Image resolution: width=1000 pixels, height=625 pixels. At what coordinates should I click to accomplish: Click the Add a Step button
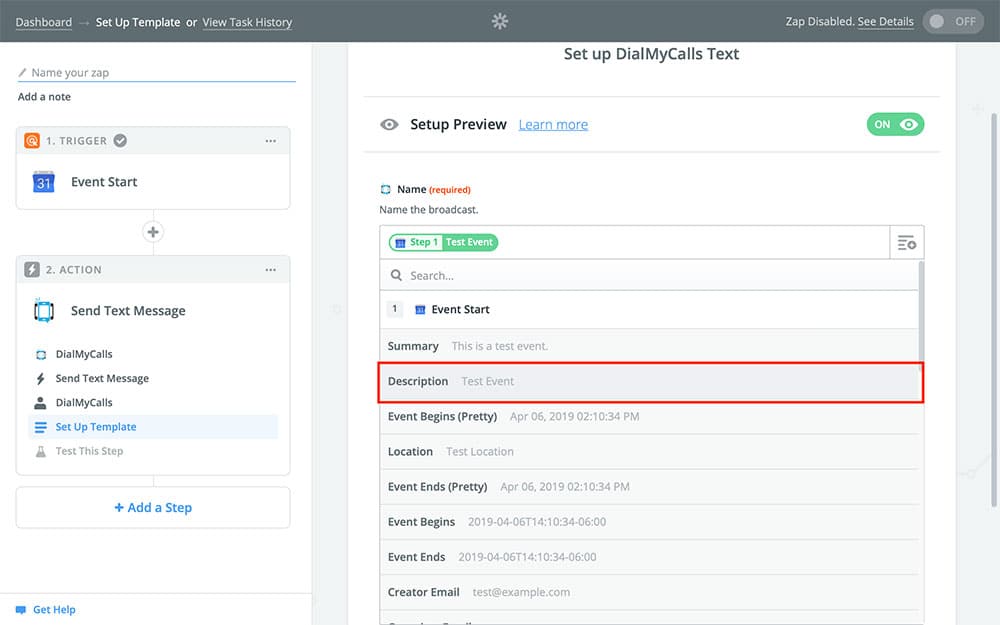153,508
